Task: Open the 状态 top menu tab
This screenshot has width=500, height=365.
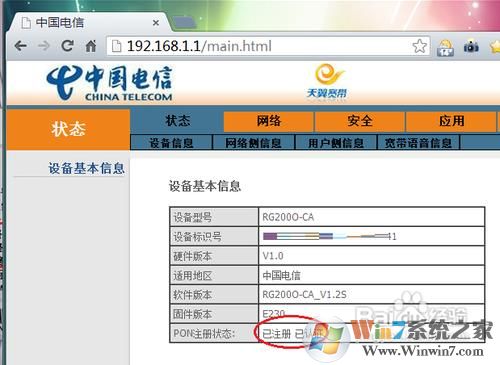Action: click(x=177, y=121)
